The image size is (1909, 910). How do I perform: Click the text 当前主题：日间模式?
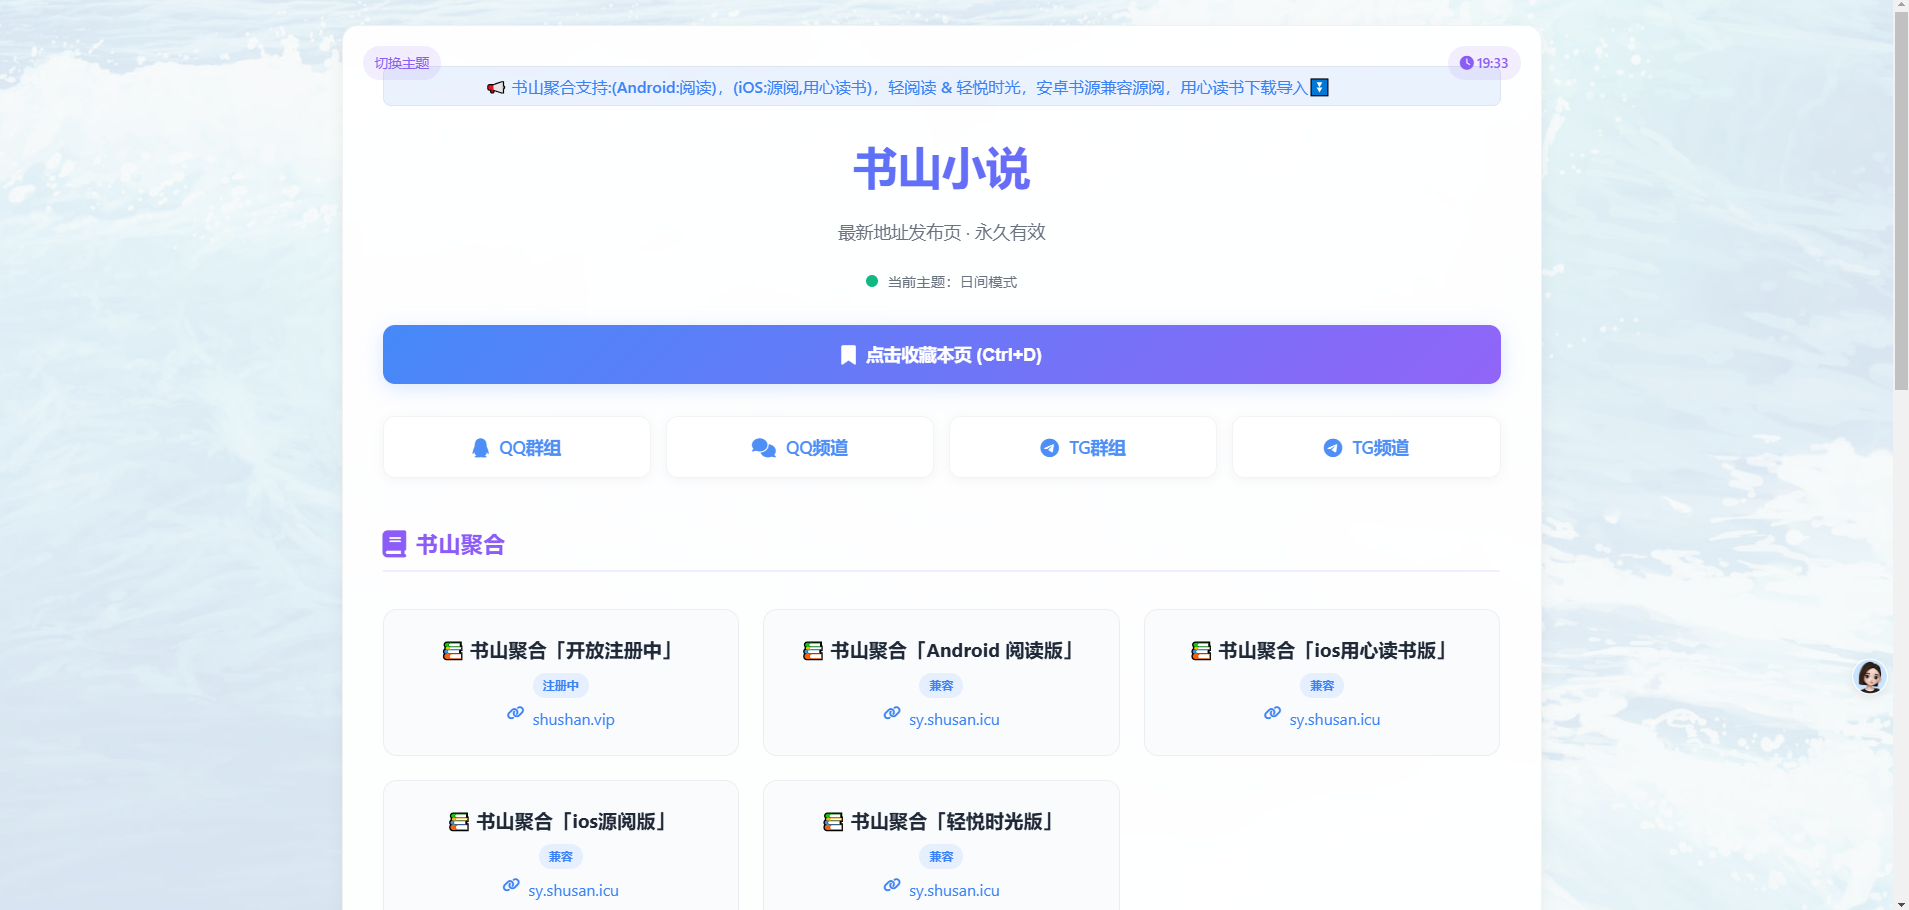(952, 282)
